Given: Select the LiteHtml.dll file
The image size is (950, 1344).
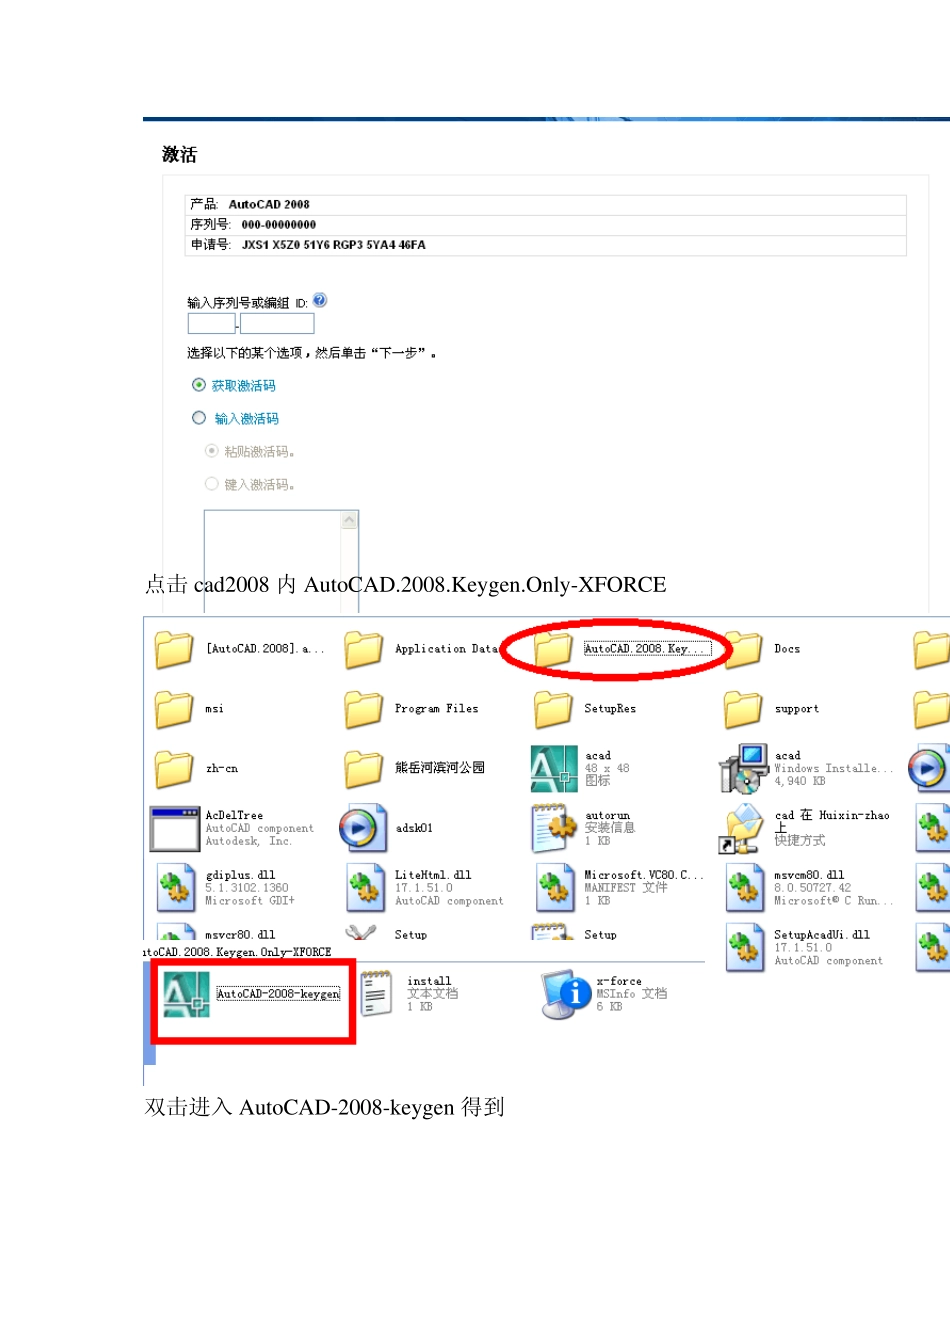Looking at the screenshot, I should [x=424, y=888].
